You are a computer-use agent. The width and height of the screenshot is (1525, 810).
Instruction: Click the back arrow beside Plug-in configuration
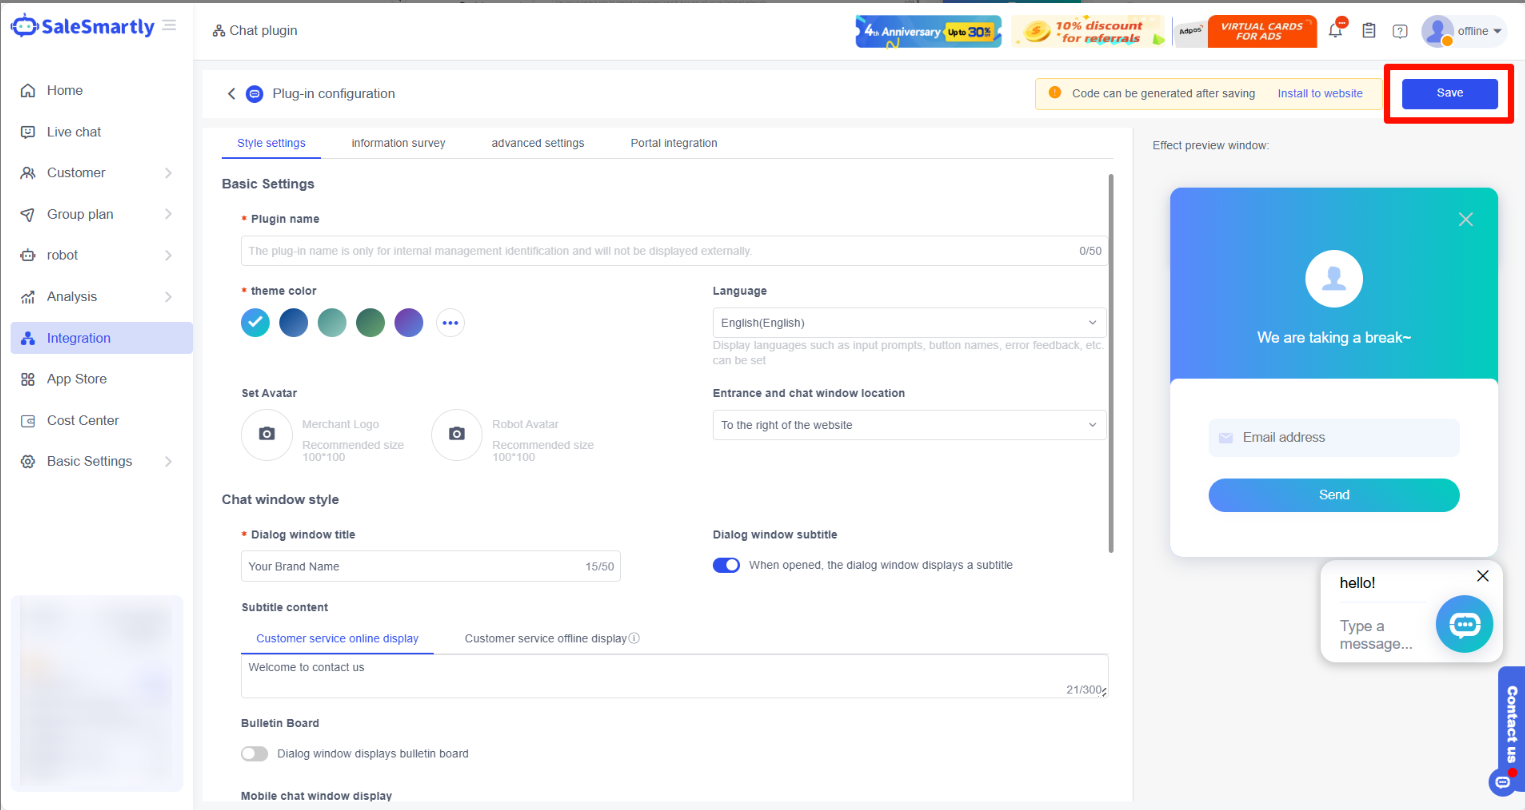(x=231, y=94)
